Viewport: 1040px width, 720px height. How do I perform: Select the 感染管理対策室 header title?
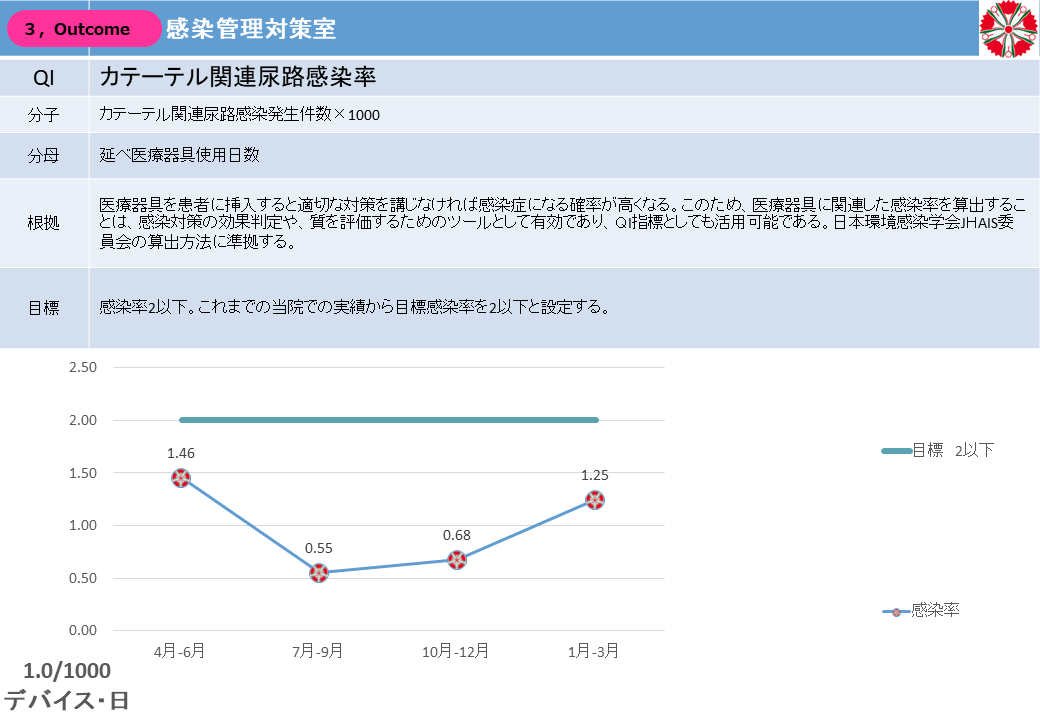(251, 29)
